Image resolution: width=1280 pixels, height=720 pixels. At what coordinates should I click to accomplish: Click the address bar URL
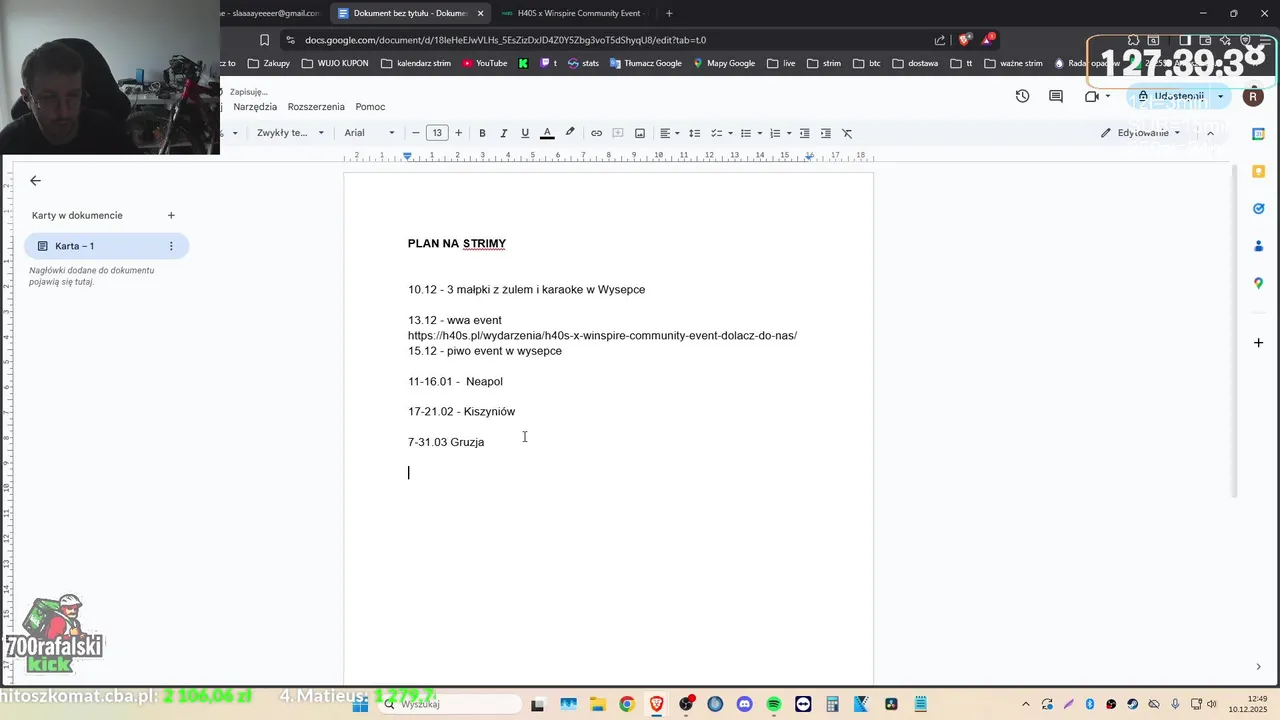505,40
